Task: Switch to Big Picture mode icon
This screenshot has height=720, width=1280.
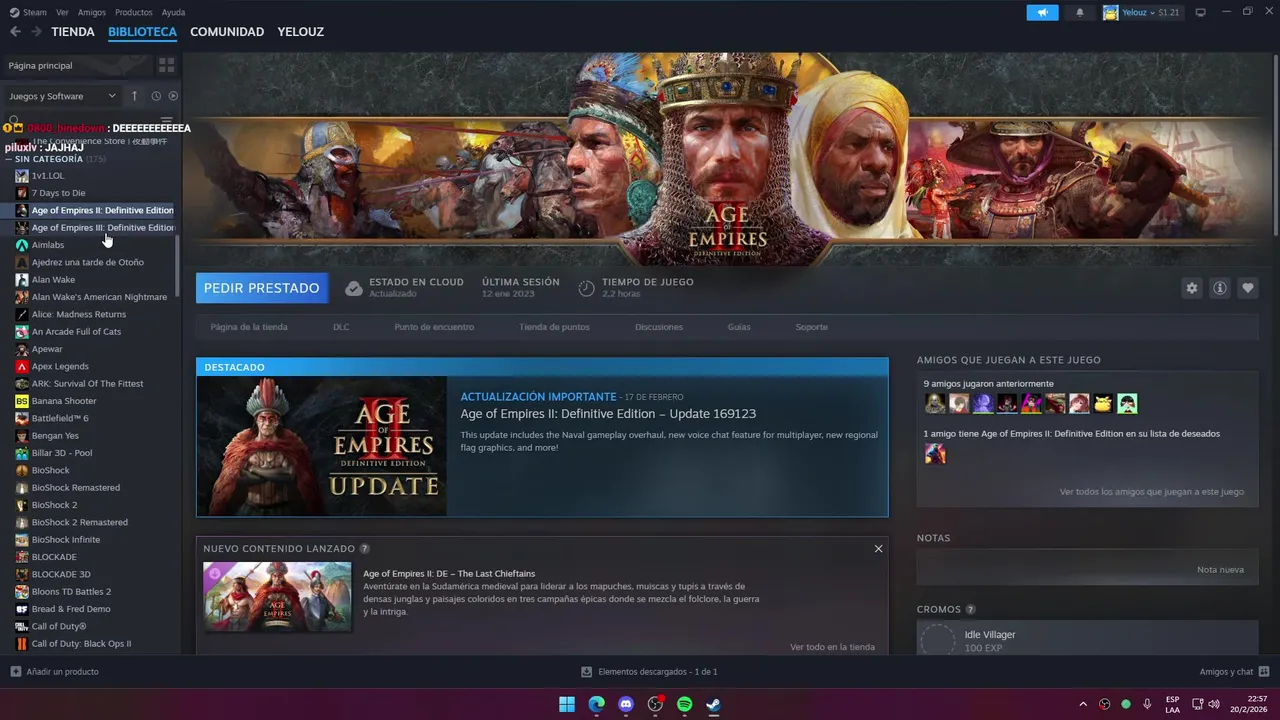Action: coord(1201,12)
